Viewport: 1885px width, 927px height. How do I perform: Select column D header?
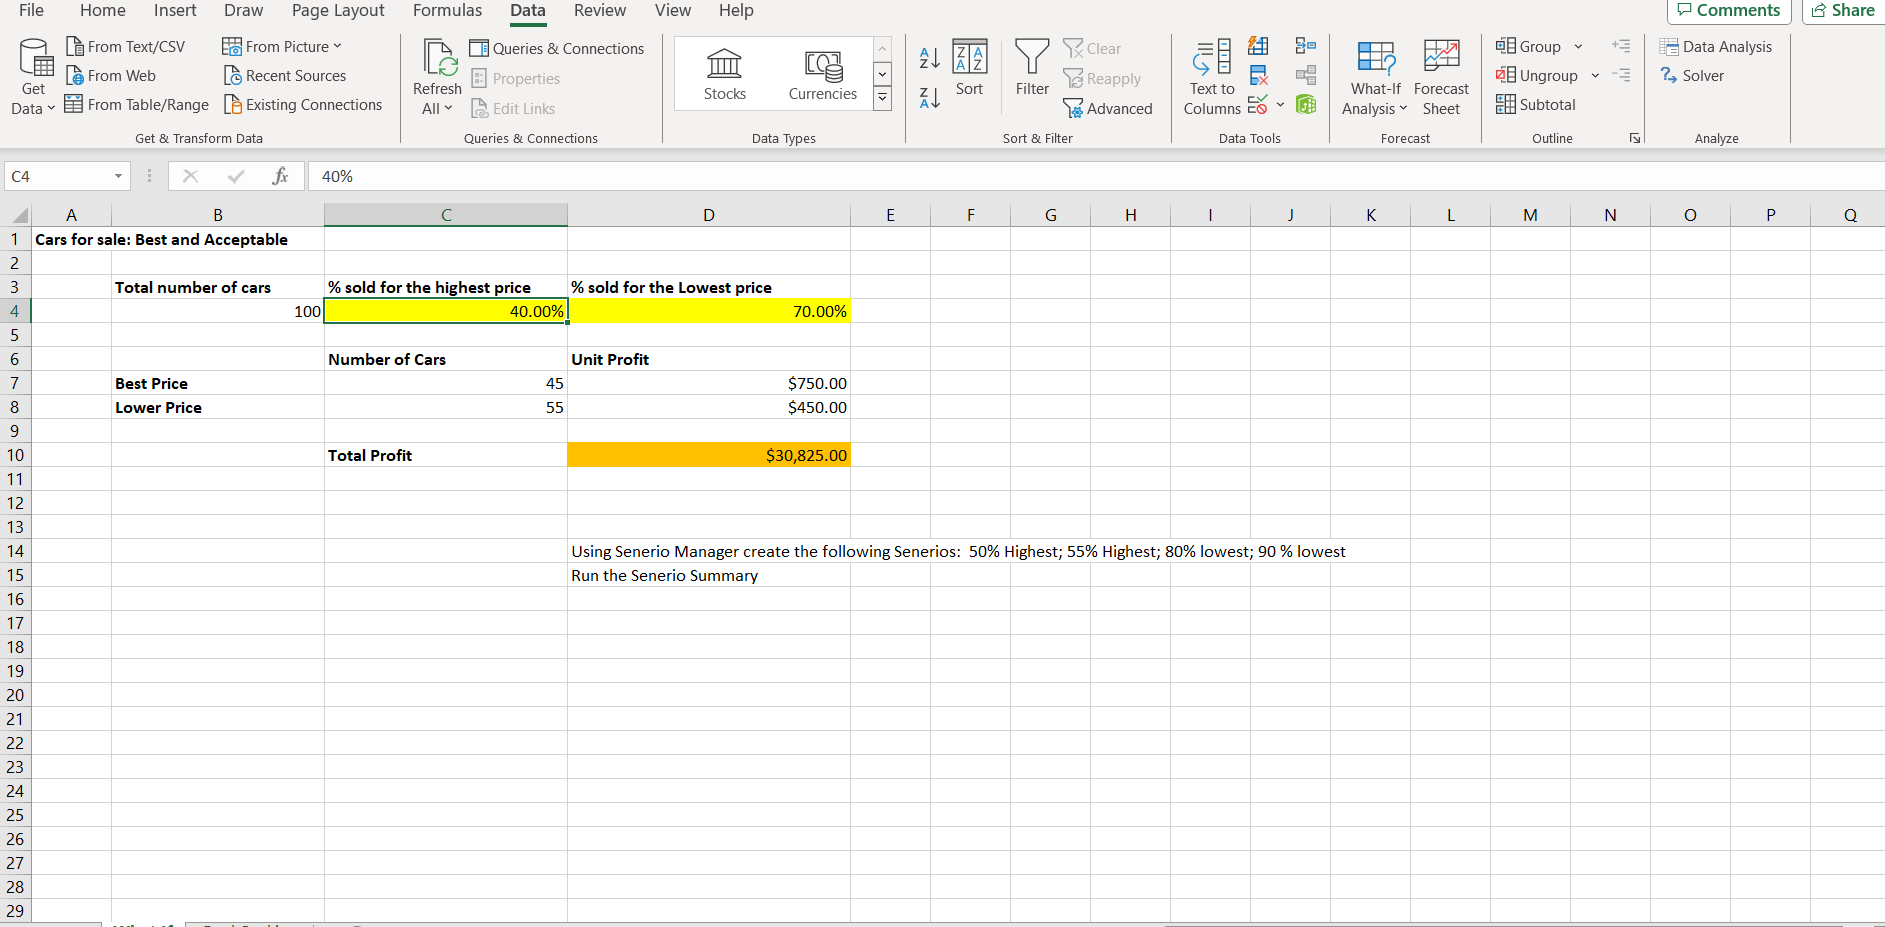pos(709,215)
